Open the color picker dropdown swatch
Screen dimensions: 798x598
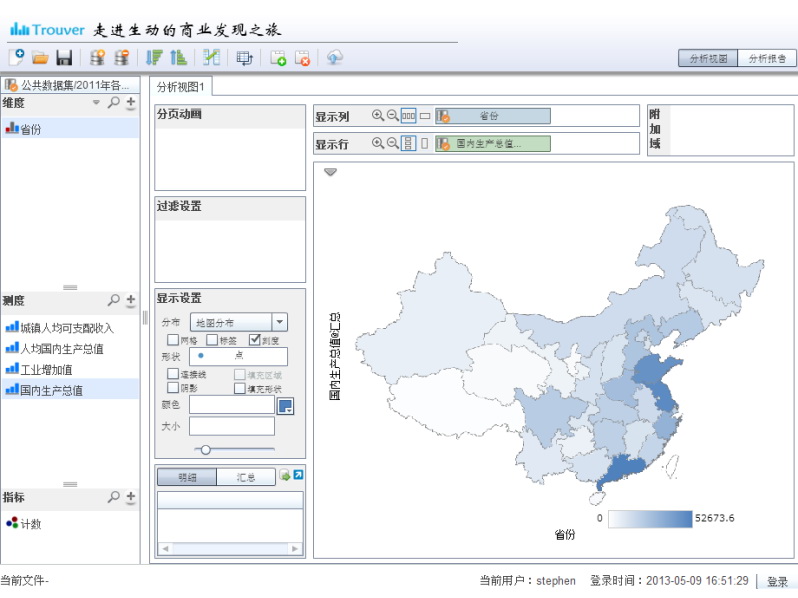tap(286, 406)
